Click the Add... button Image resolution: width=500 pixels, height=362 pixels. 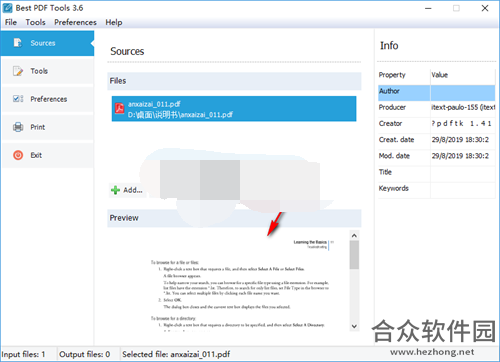(127, 190)
